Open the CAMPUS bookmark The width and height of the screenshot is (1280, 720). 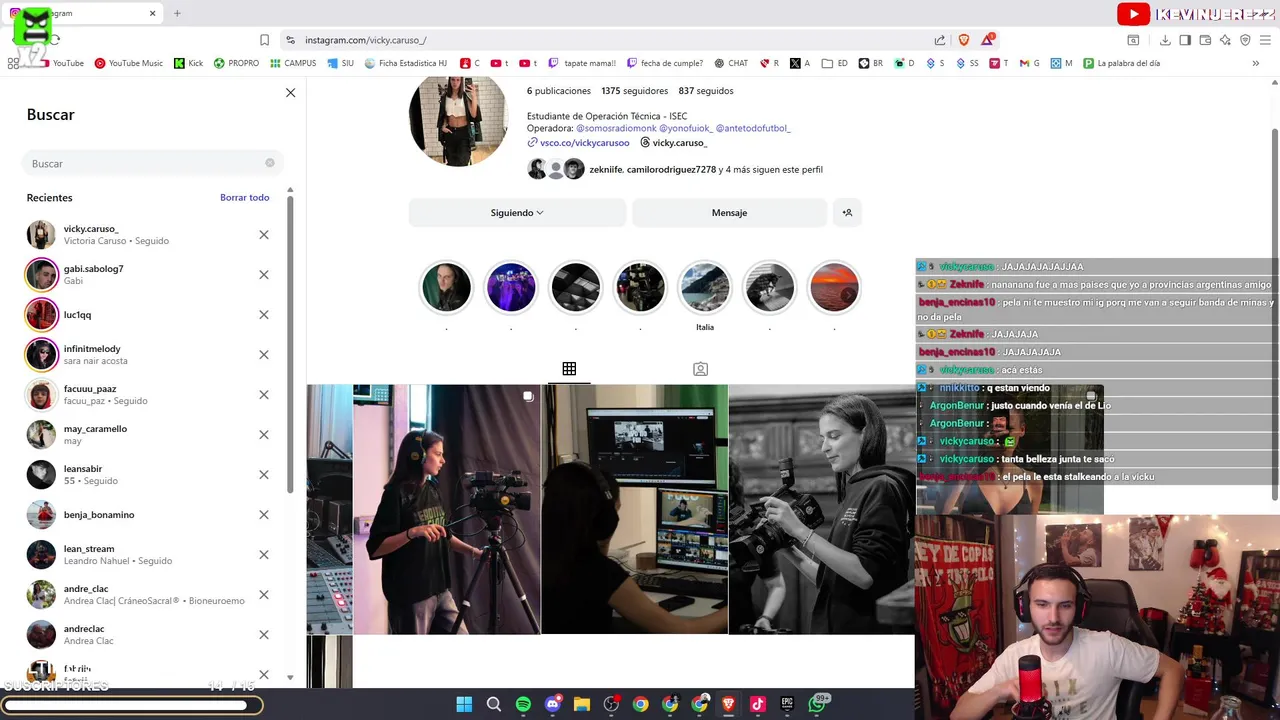click(293, 63)
